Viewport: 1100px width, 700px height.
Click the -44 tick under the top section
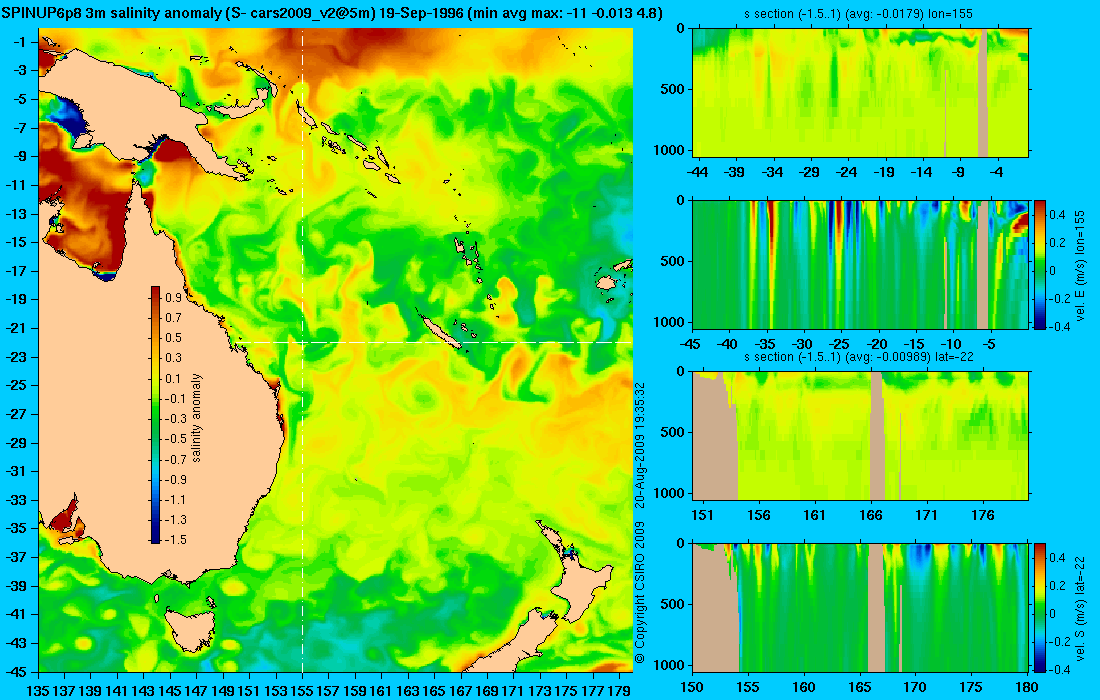(x=697, y=172)
